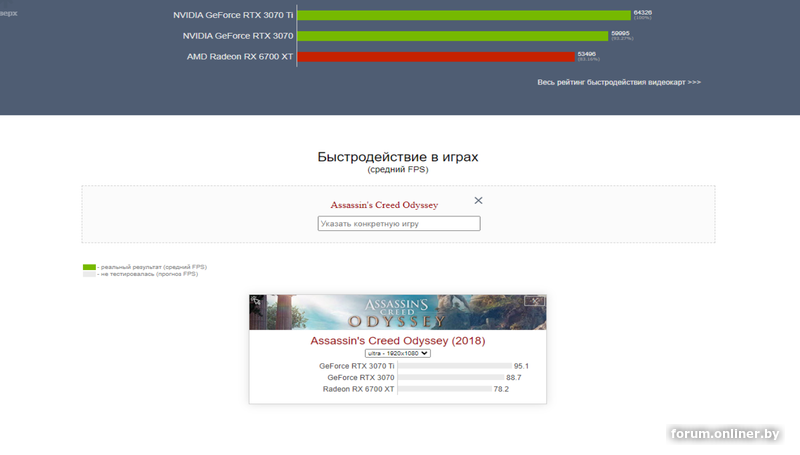Click the icon at the banner's top-left corner
The height and width of the screenshot is (455, 800).
tap(256, 301)
